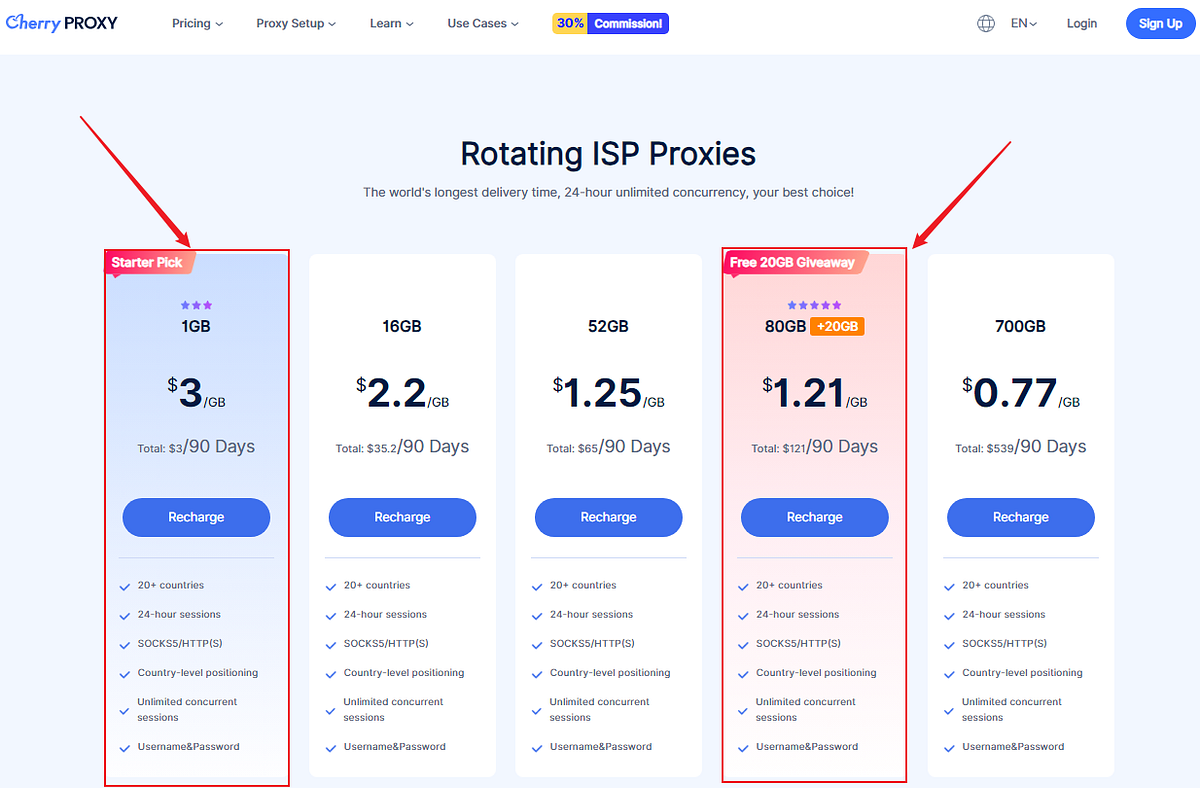
Task: Click the Free 20GB Giveaway ribbon
Action: [795, 262]
